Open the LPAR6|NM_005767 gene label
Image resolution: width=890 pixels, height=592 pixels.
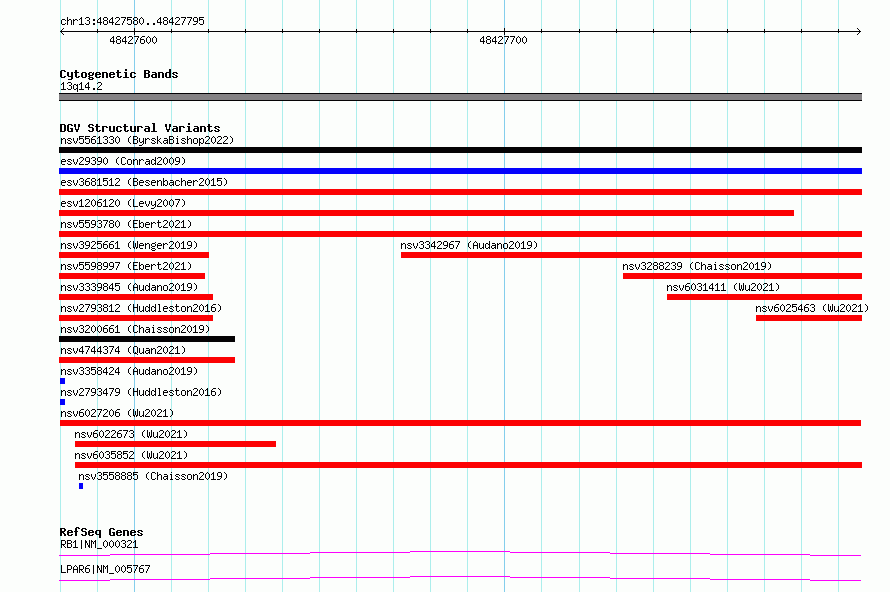(x=105, y=569)
